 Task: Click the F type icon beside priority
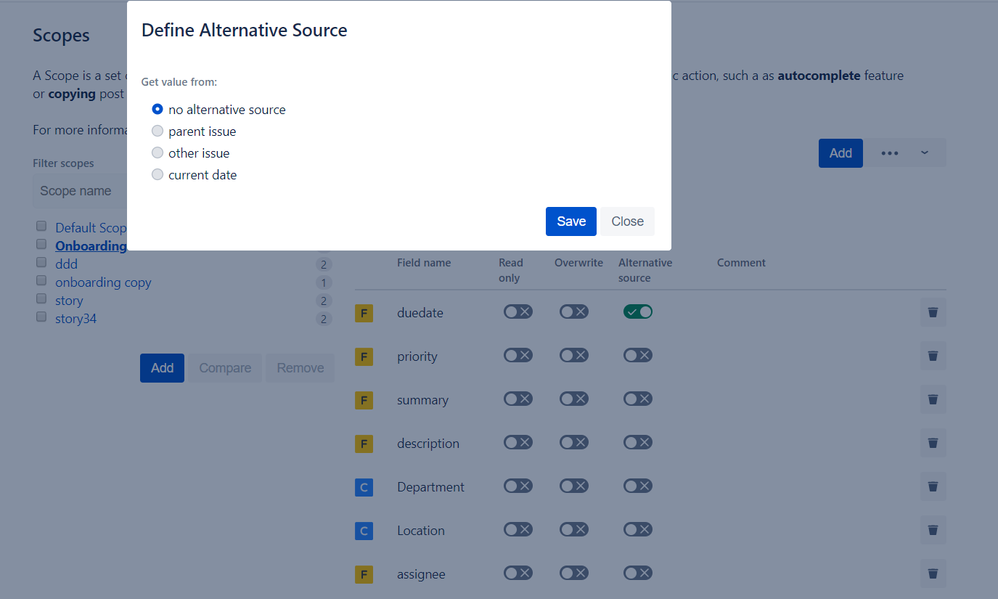364,356
